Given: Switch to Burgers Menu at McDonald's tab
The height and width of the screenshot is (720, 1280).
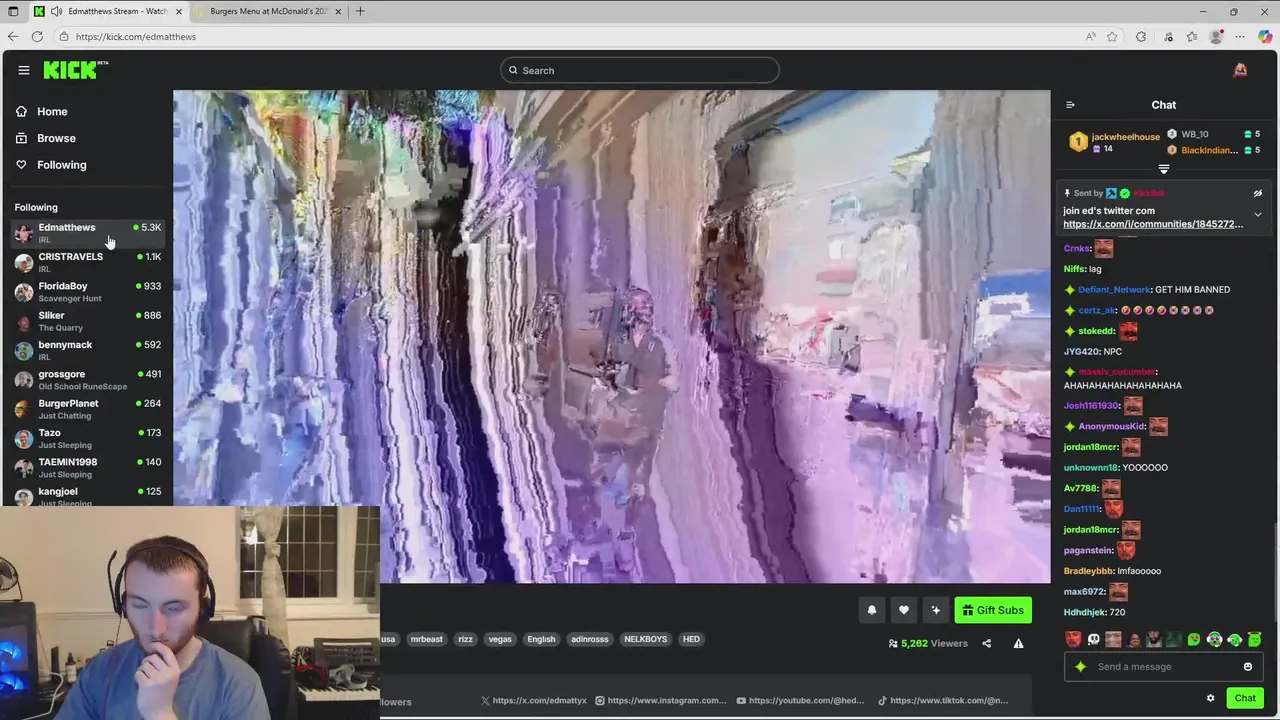Looking at the screenshot, I should [x=270, y=11].
